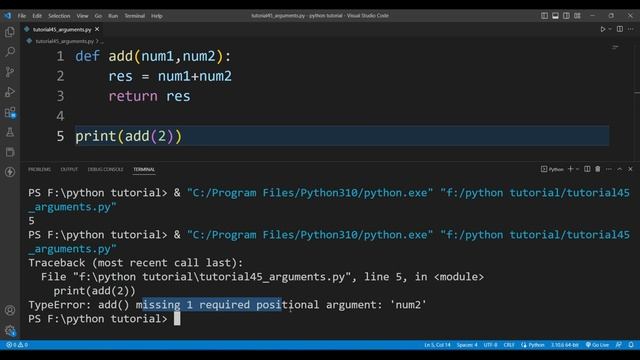Open the Testing flask view
Screen dimensions: 640x360
10,132
